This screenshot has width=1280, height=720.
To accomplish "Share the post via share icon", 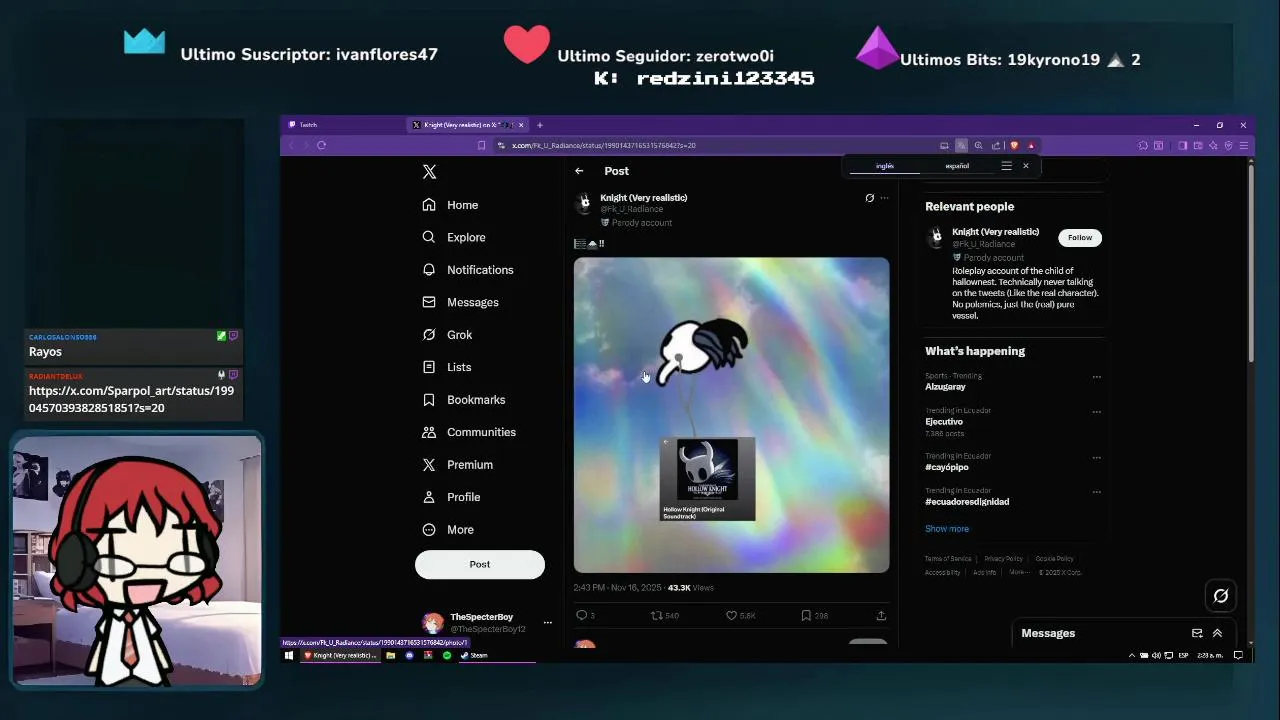I will click(881, 616).
